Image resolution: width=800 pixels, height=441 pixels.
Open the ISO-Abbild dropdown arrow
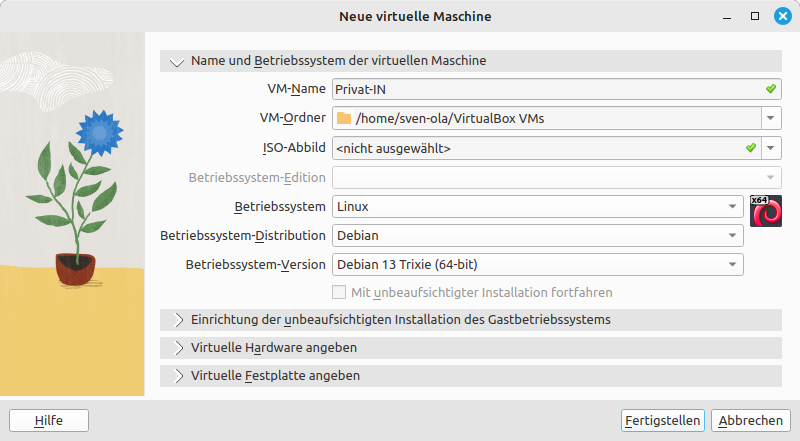point(771,148)
